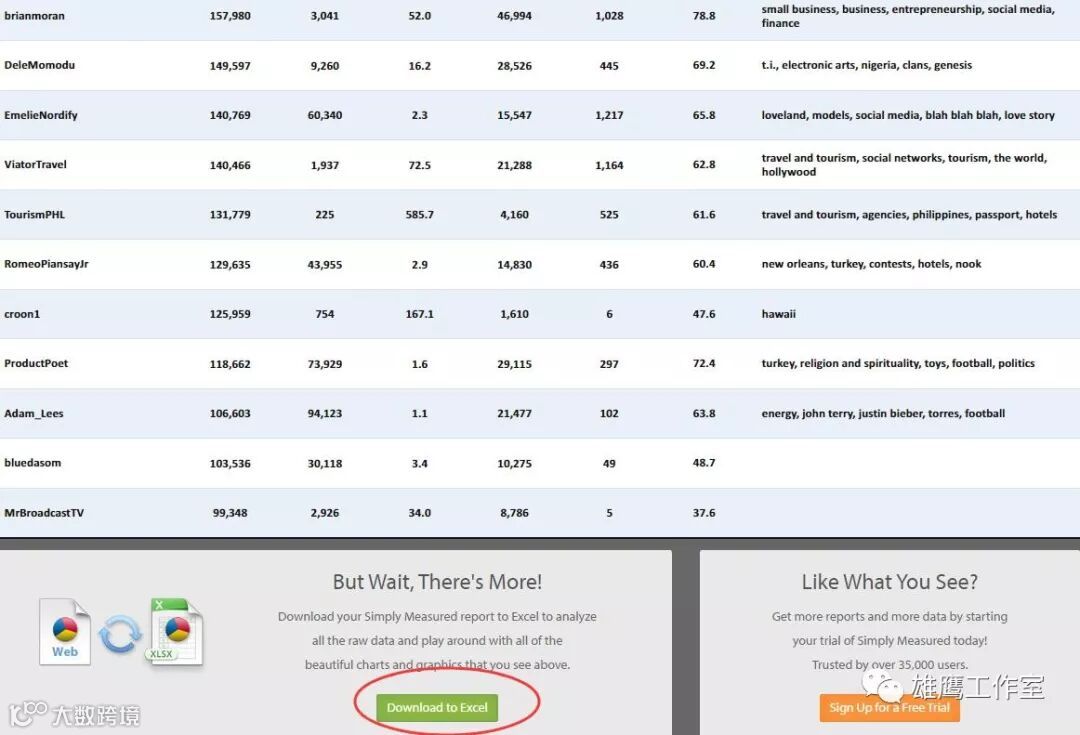
Task: Click the 1,217 value in EmelieNordify row
Action: tap(609, 115)
